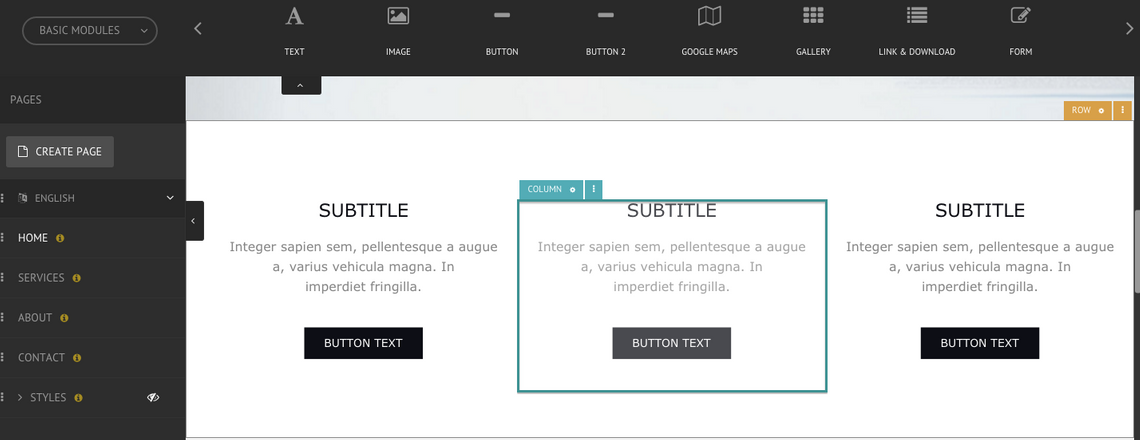Click the info icon next to Home
The height and width of the screenshot is (440, 1140).
(60, 238)
